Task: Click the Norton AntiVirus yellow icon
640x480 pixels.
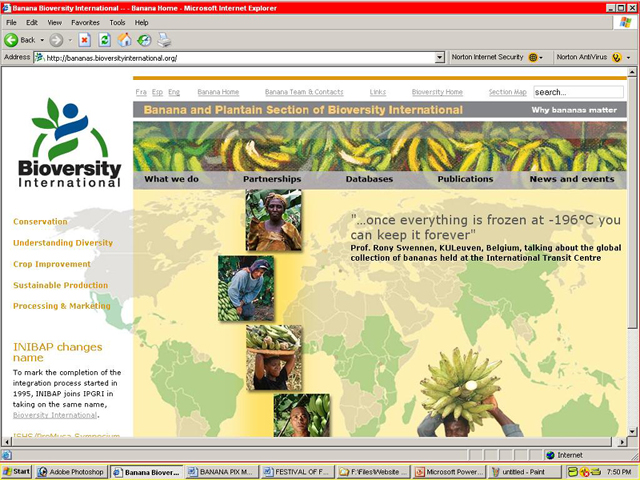Action: point(616,58)
